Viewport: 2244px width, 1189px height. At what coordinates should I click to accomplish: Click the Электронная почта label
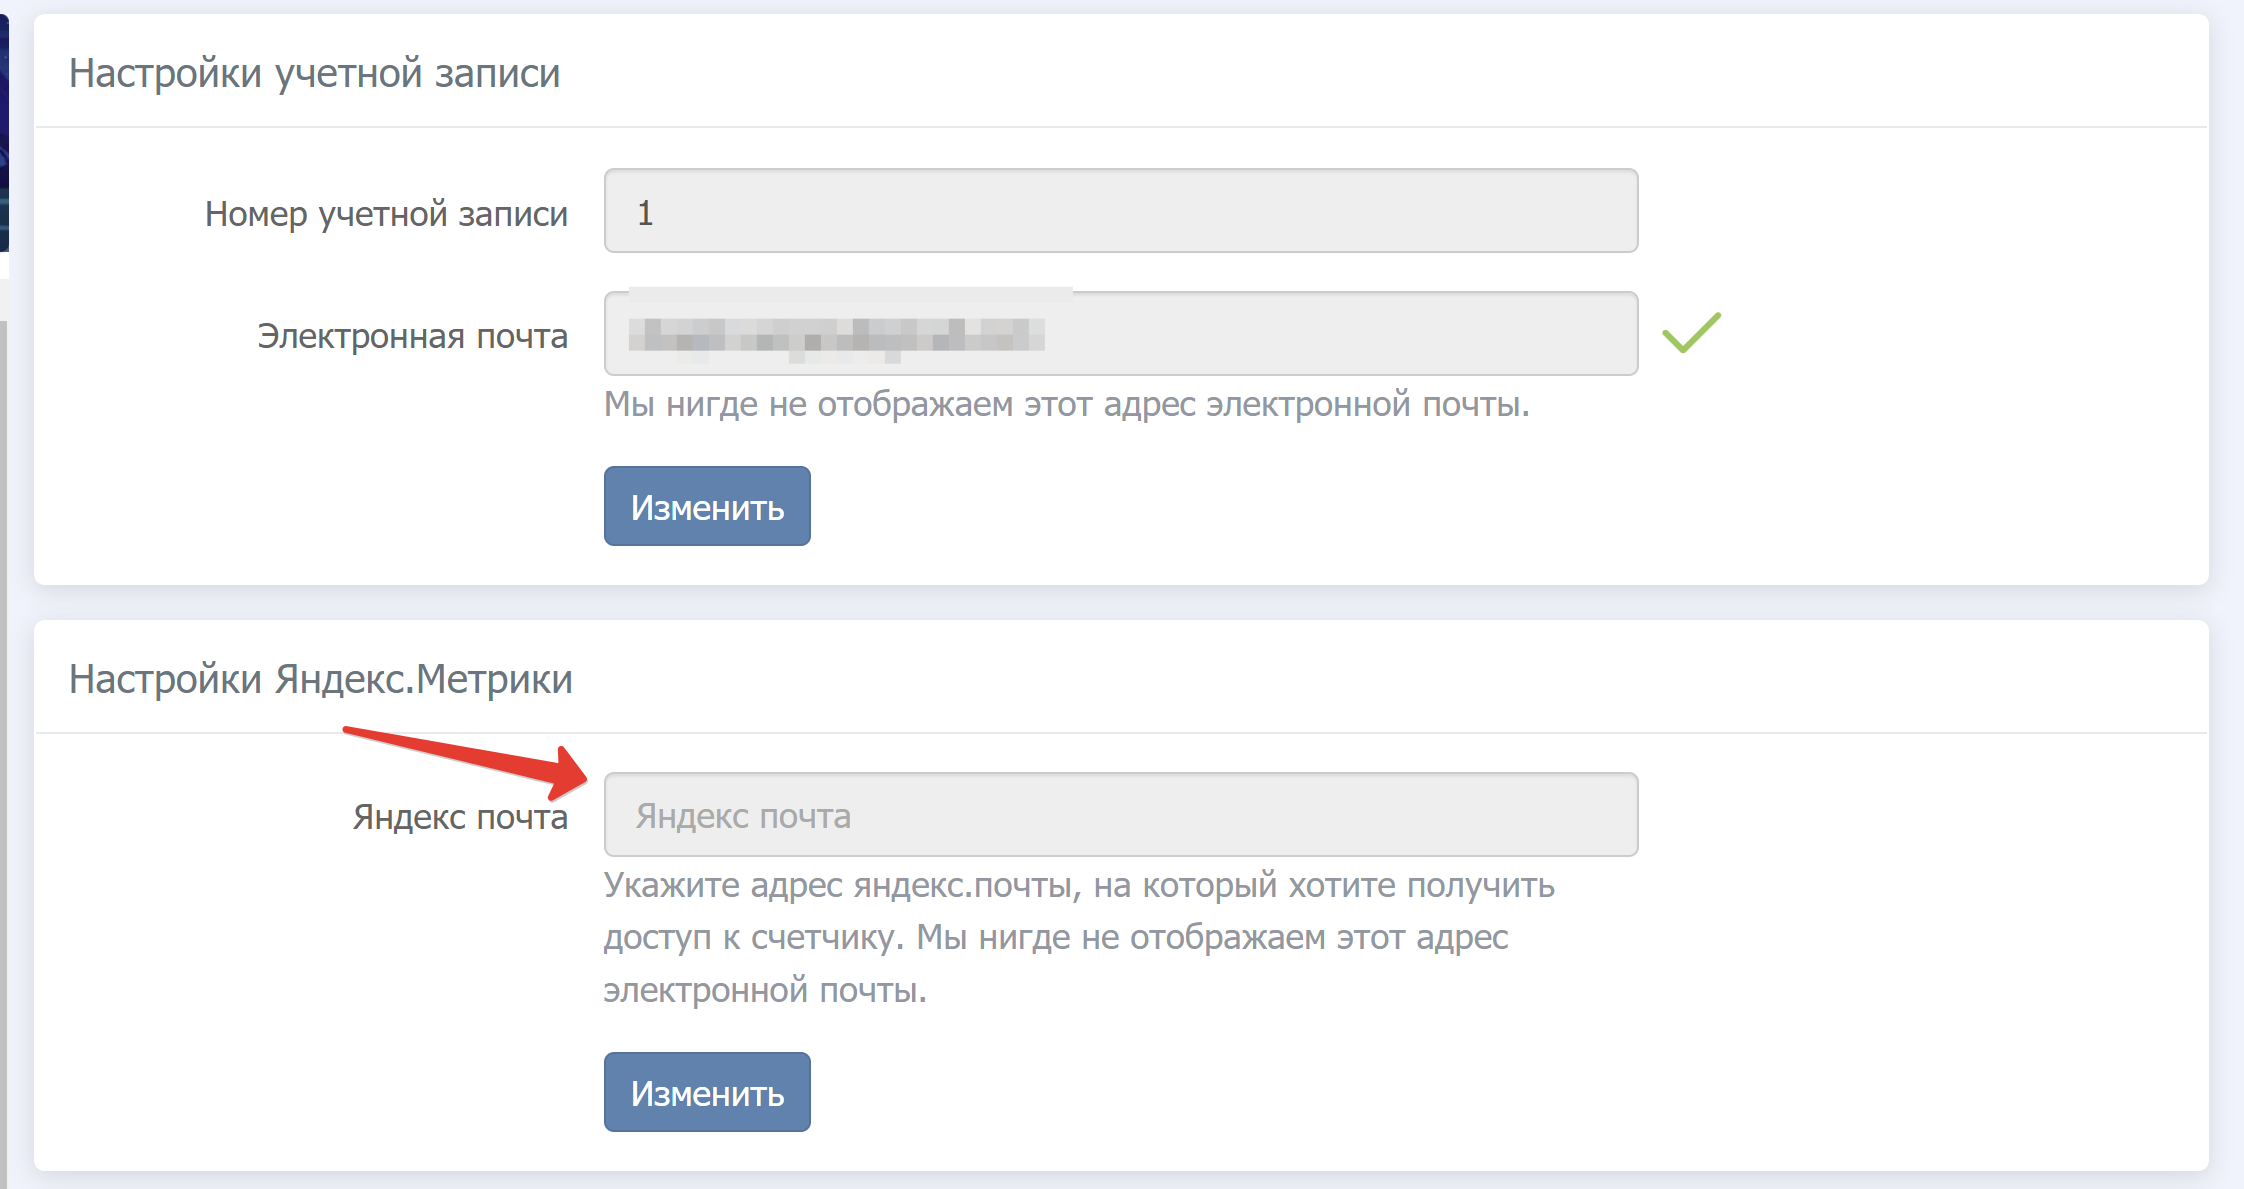coord(412,336)
